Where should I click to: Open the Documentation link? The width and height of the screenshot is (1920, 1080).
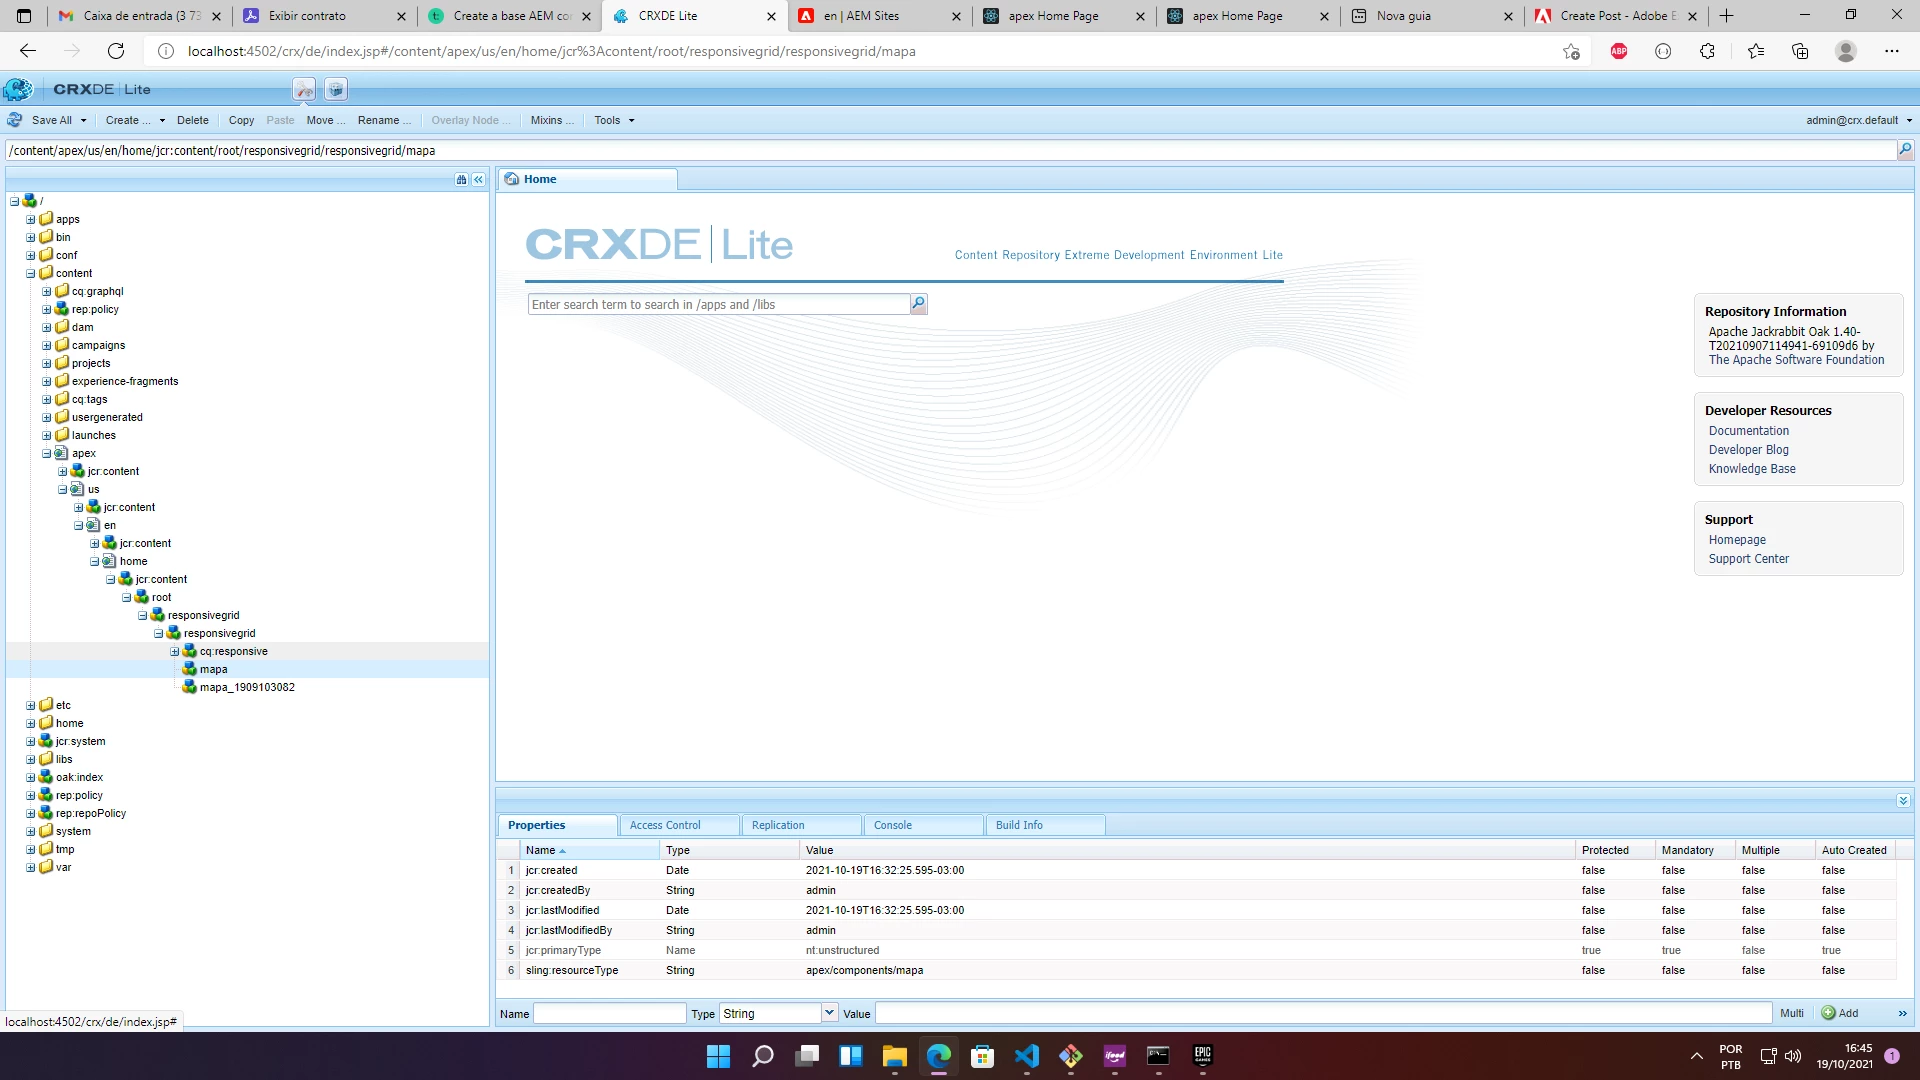tap(1748, 431)
